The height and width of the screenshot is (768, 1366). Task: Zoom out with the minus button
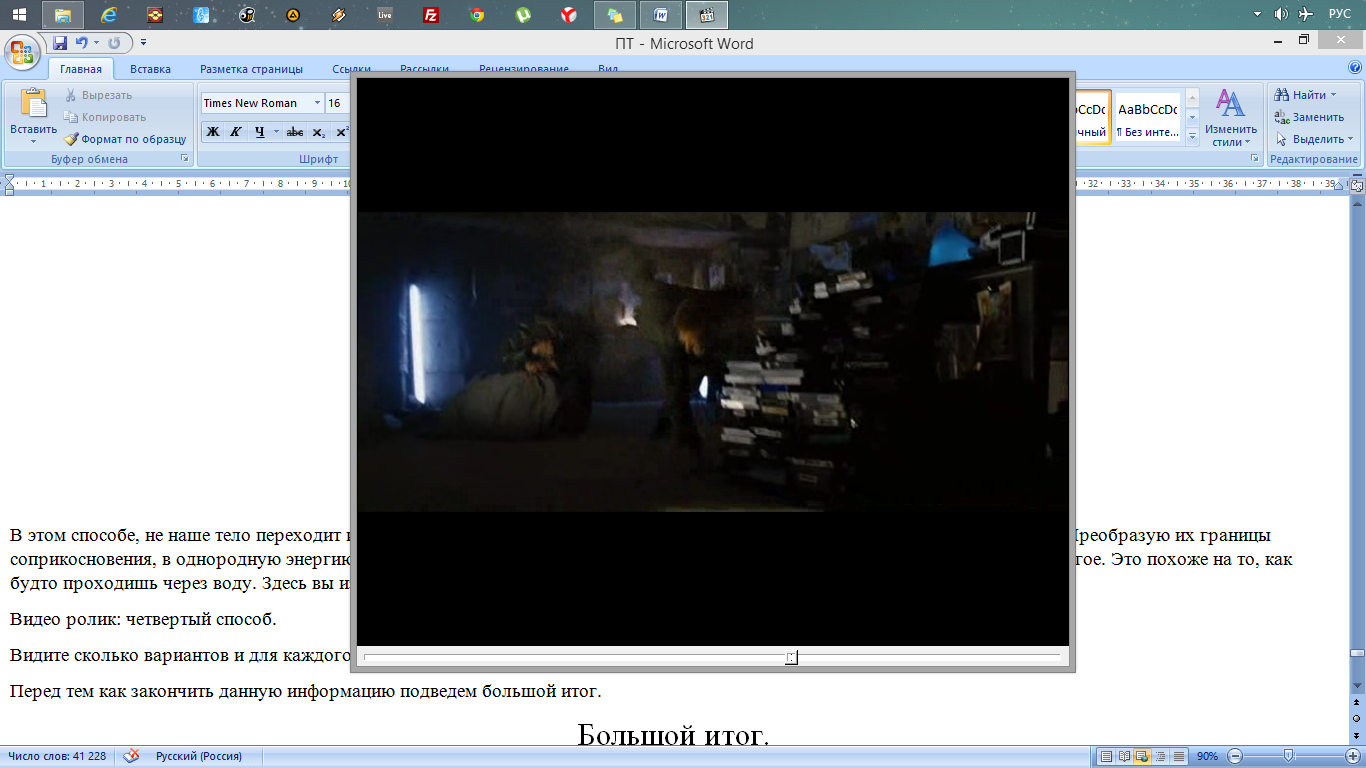[1235, 756]
